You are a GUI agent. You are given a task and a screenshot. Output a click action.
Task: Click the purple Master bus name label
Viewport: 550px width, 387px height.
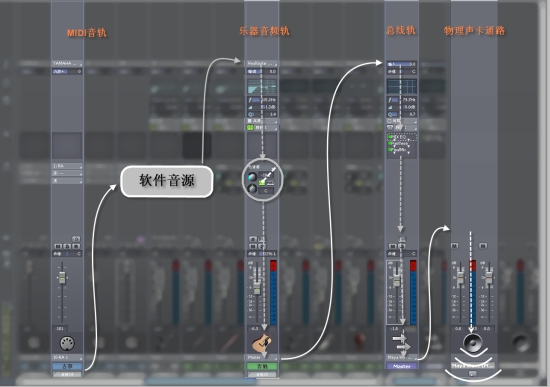click(x=402, y=366)
